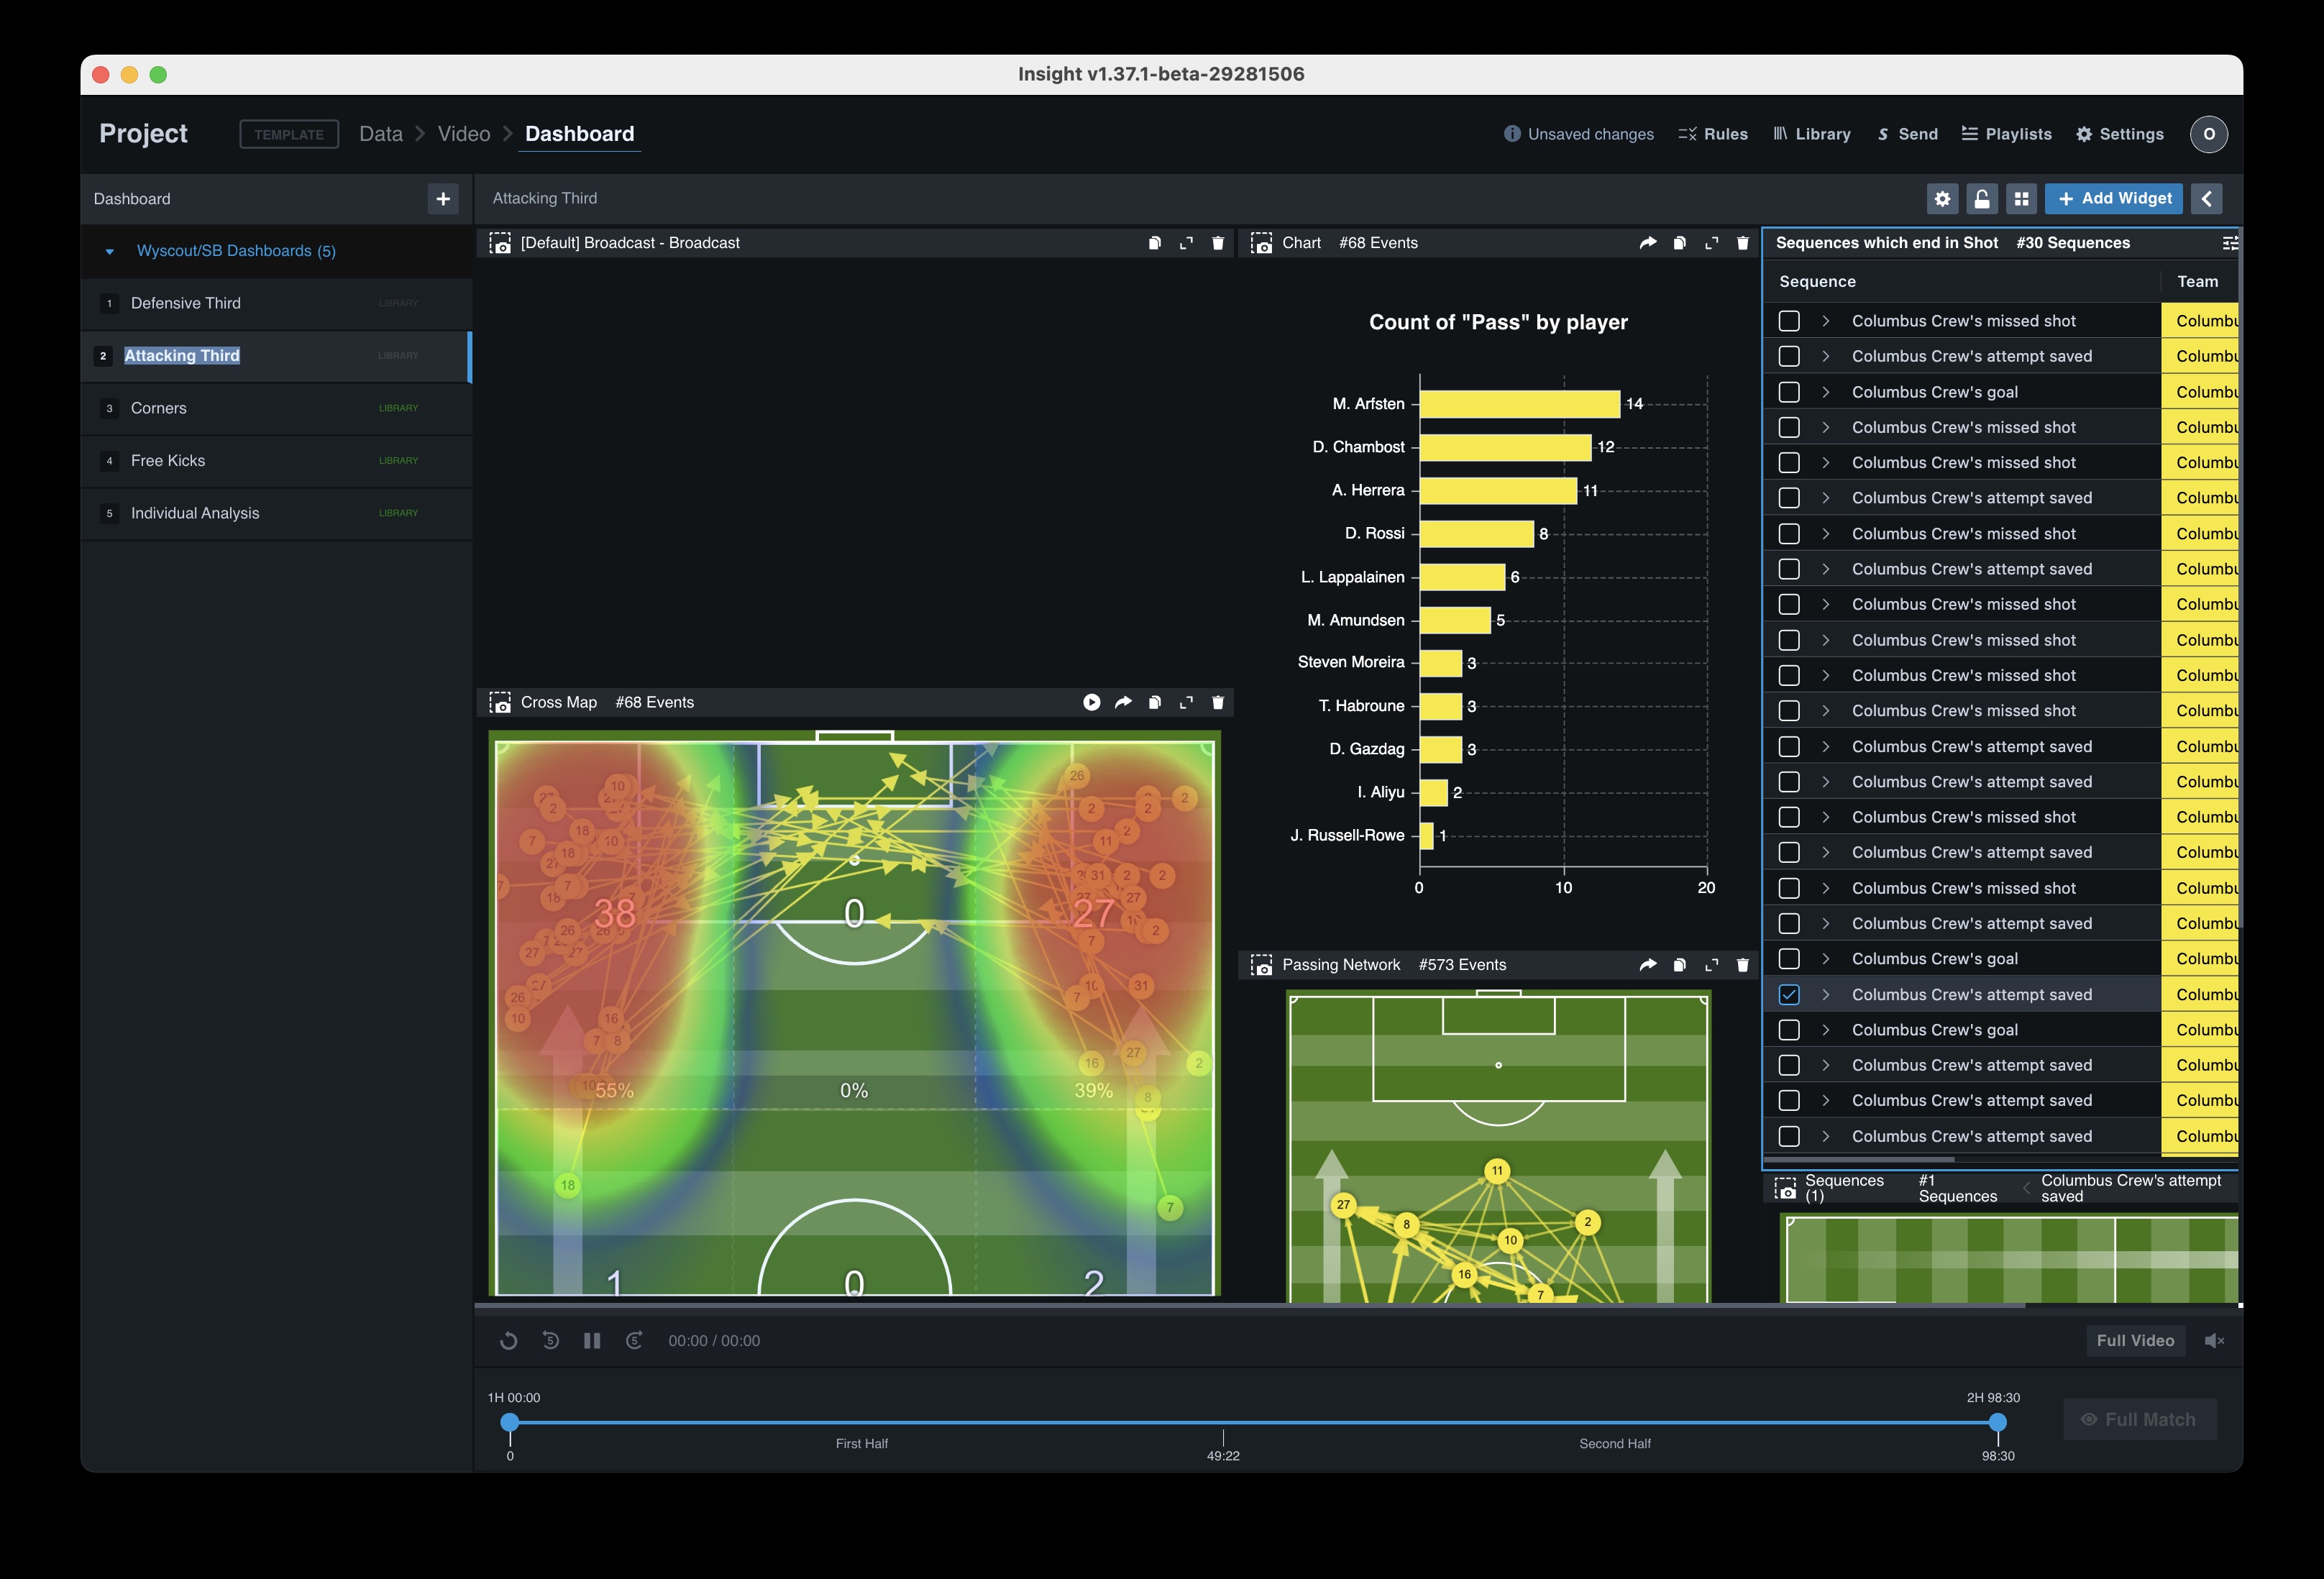Image resolution: width=2324 pixels, height=1579 pixels.
Task: Expand the first Columbus Crew's attempt saved sequence
Action: pos(1825,356)
